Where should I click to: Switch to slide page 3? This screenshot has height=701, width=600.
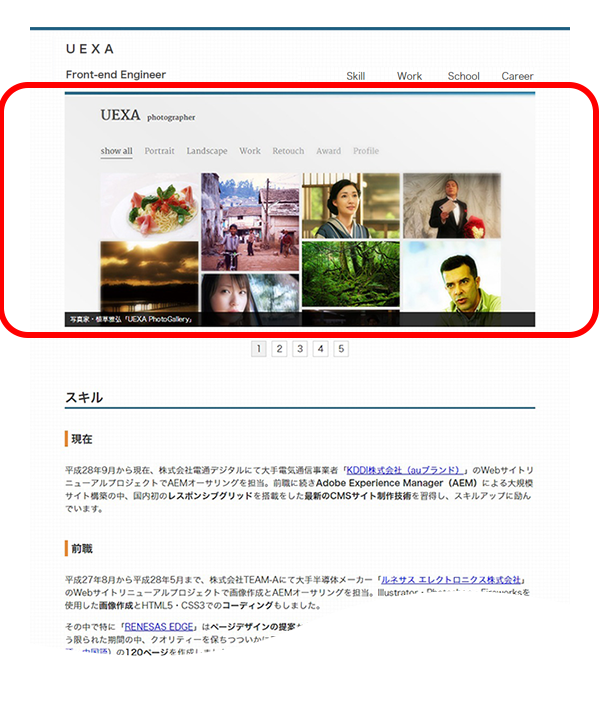coord(300,349)
